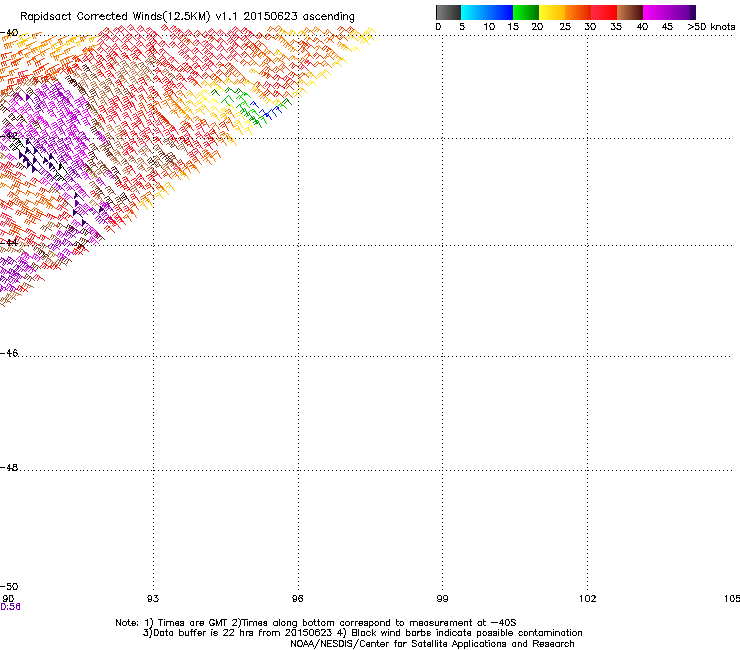Click the latitude label '-50'

9,586
